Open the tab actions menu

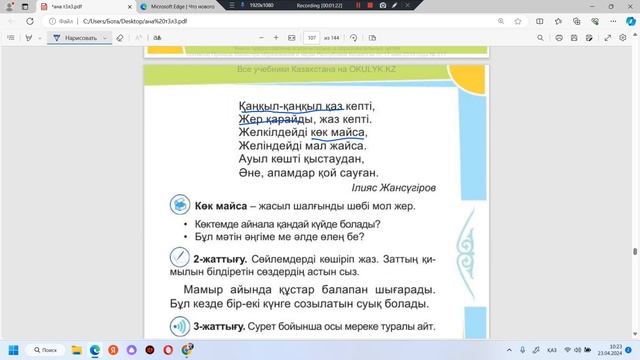[x=25, y=7]
